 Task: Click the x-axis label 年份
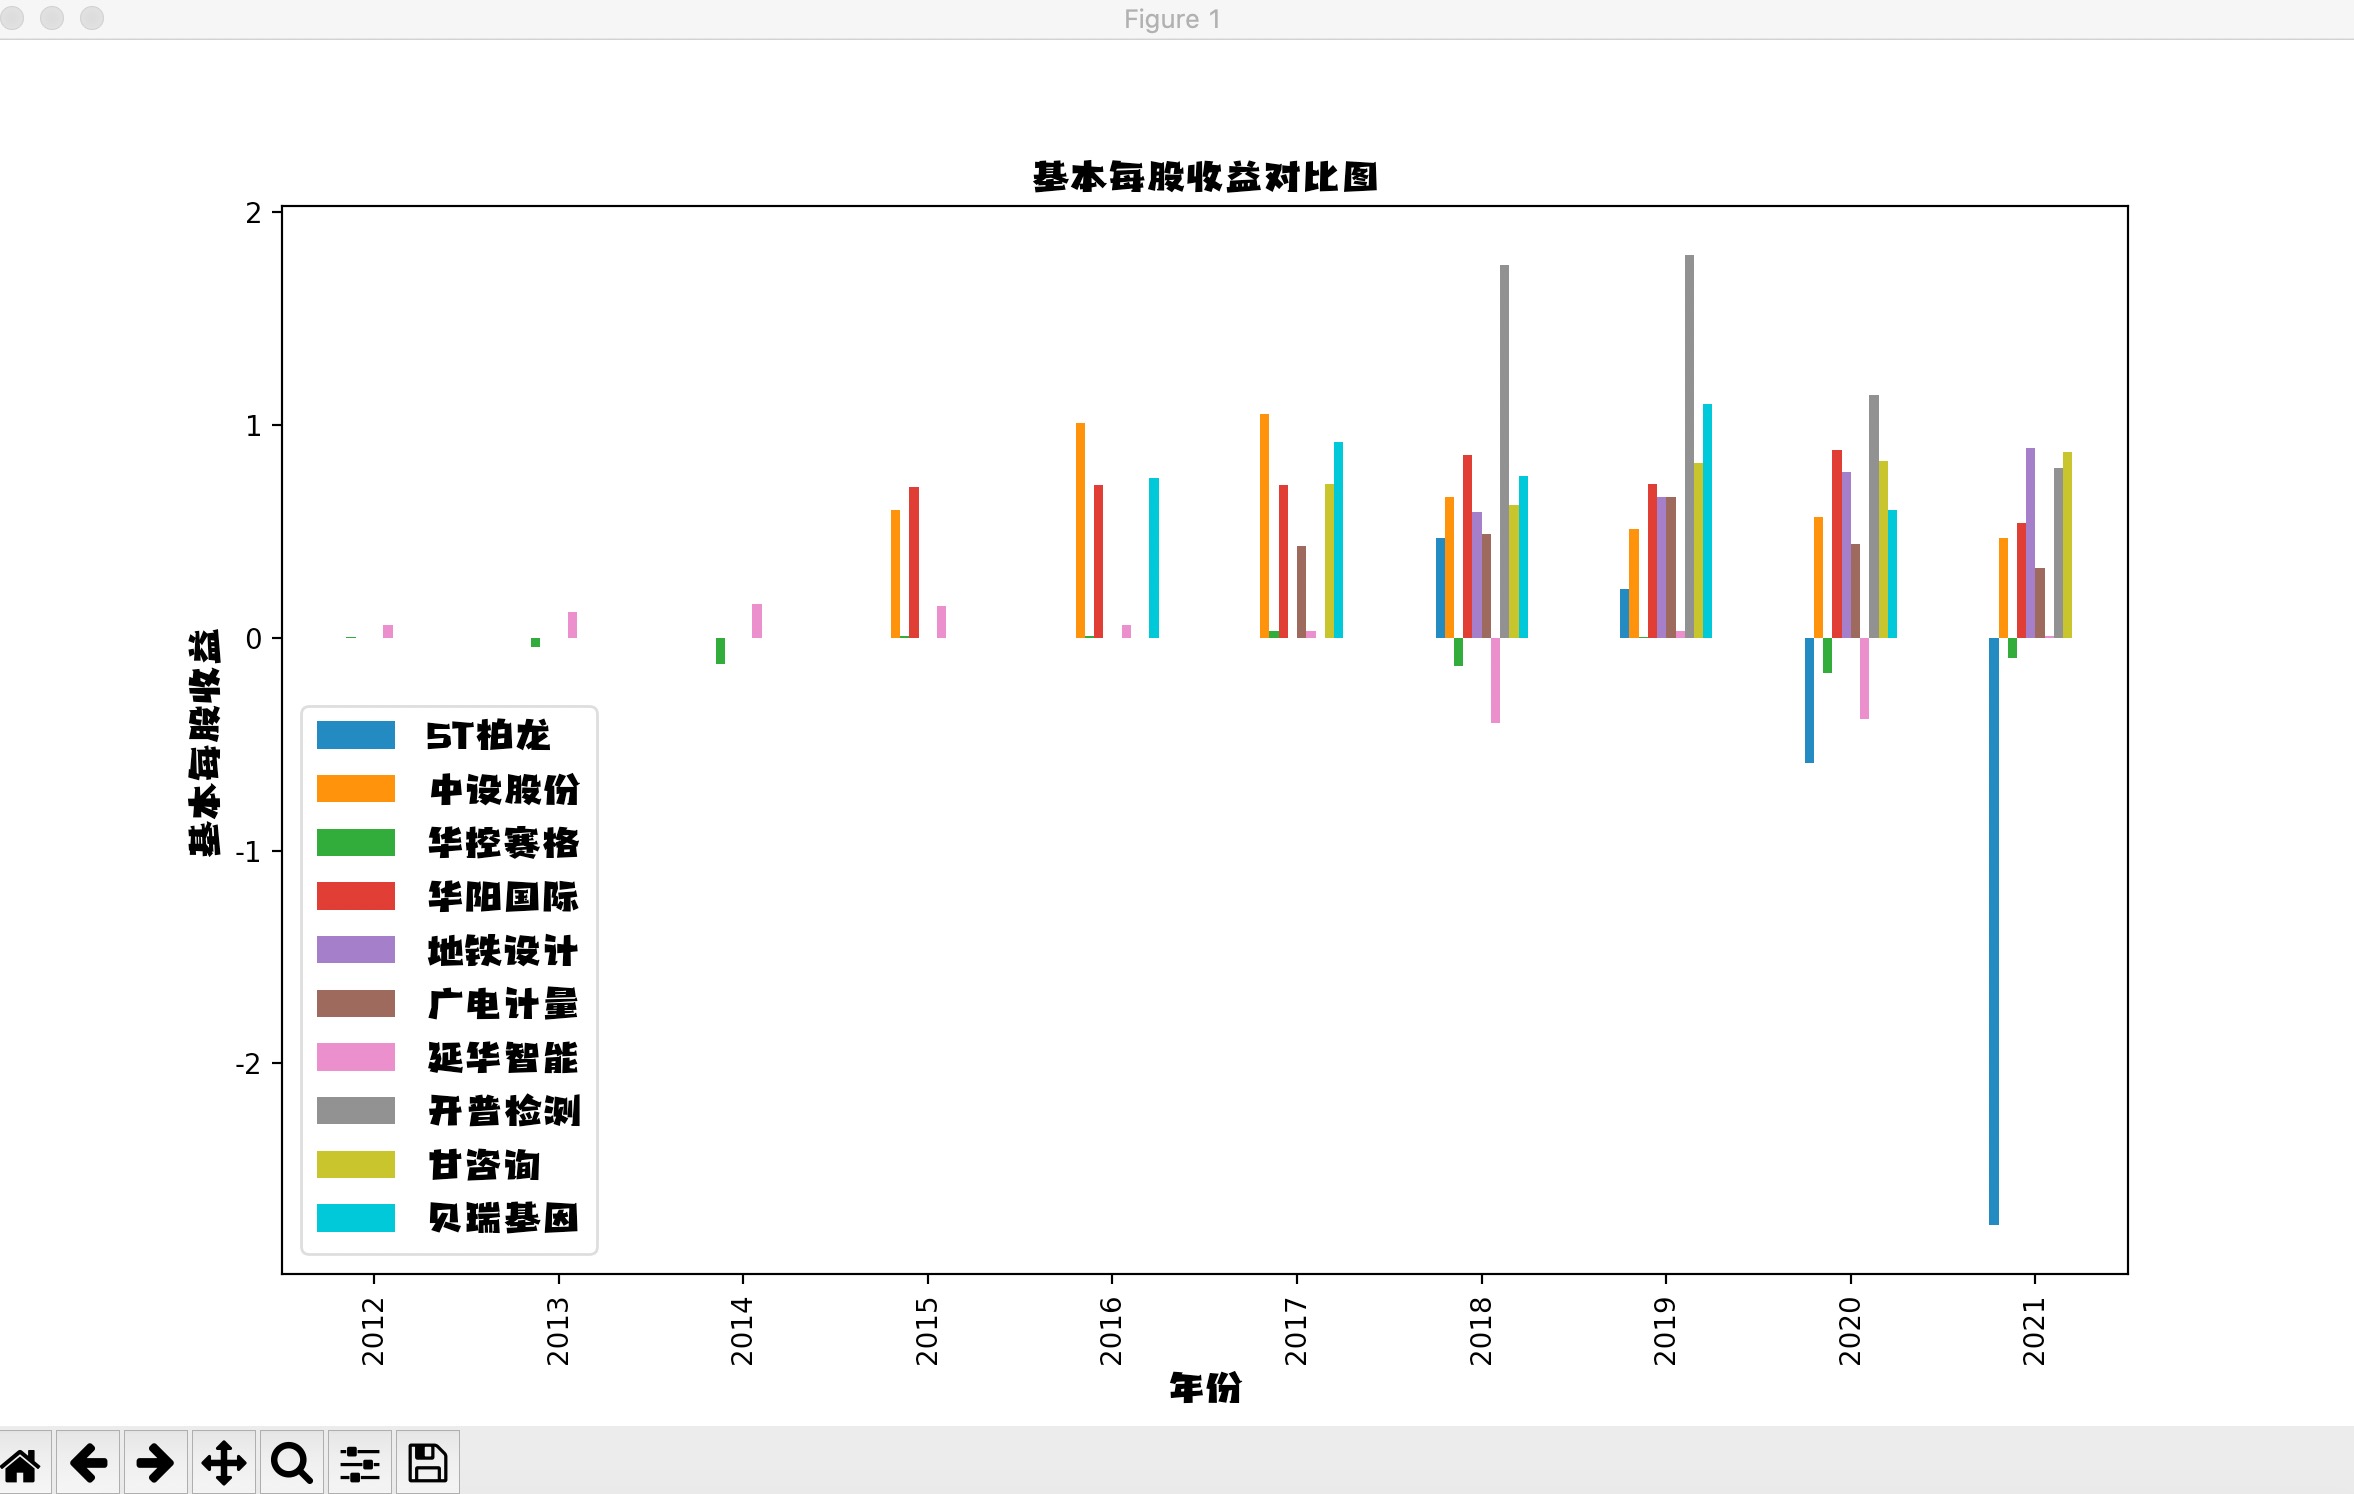[x=1205, y=1388]
